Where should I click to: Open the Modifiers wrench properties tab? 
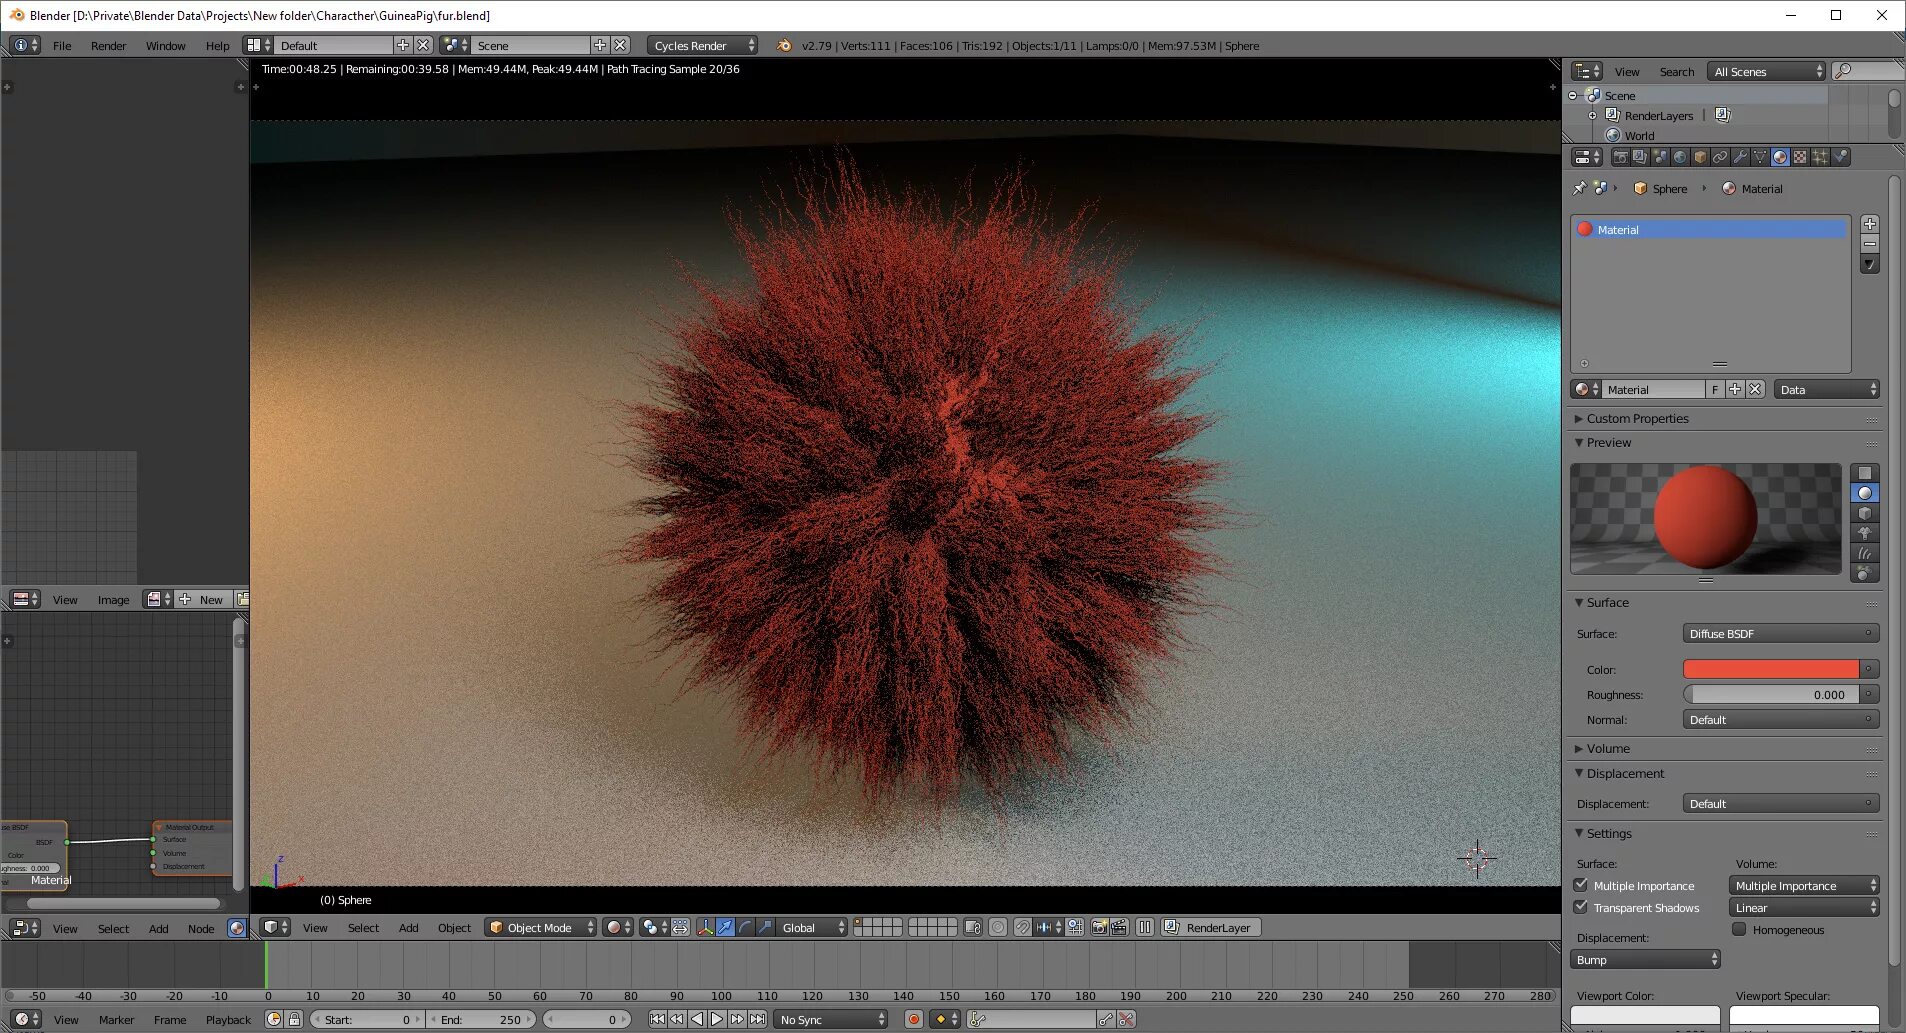(1740, 157)
